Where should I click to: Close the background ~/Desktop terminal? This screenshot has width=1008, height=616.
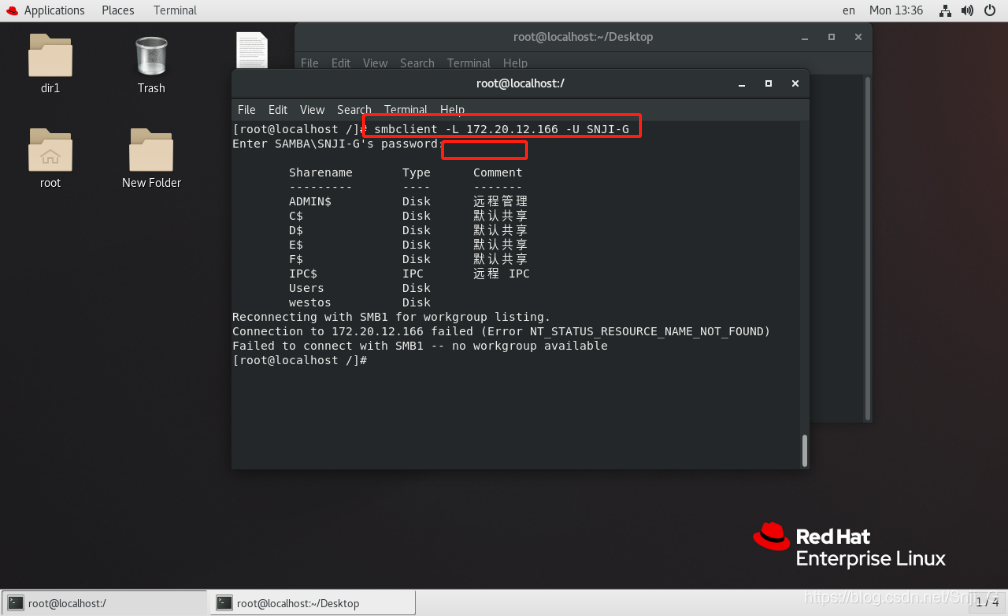click(858, 37)
